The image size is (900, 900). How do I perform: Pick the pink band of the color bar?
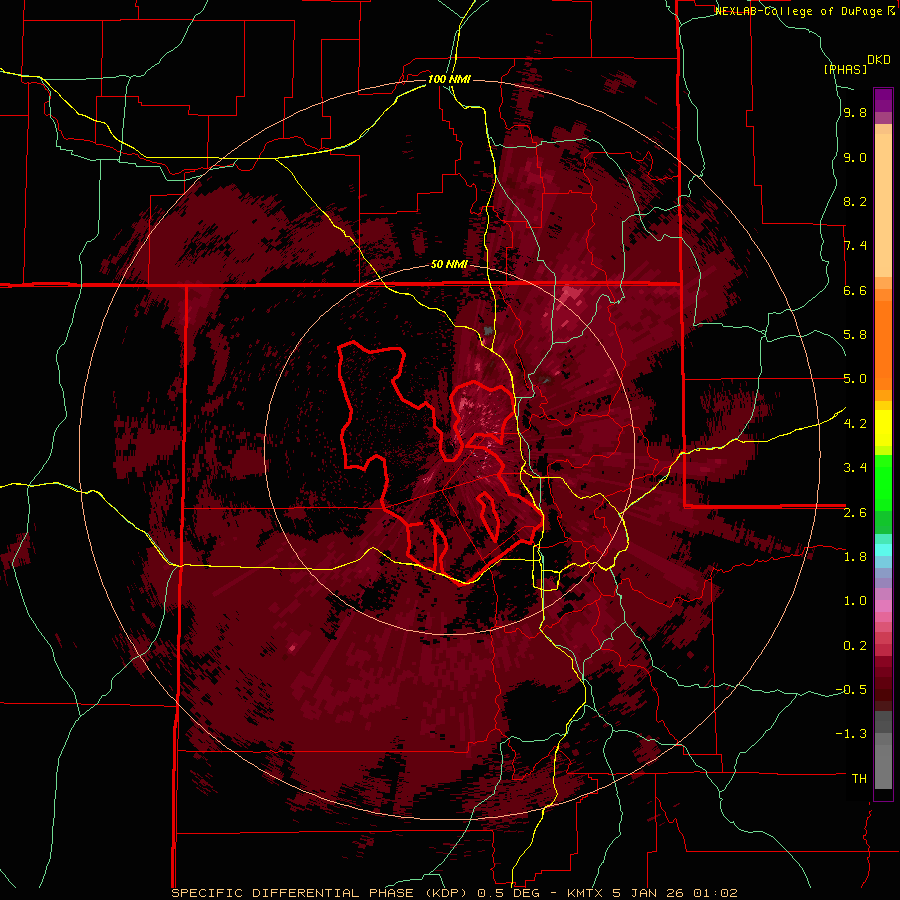click(x=883, y=606)
